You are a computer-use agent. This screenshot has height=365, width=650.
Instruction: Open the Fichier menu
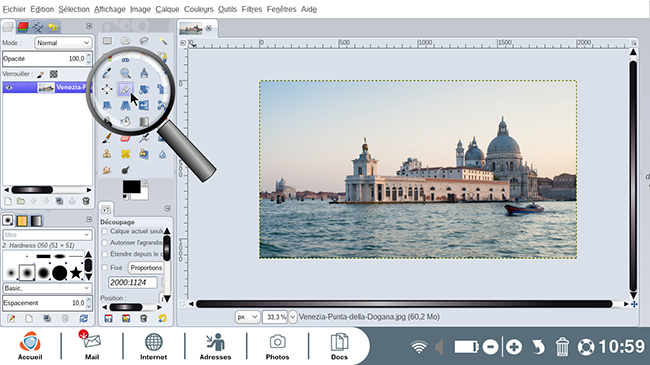(14, 9)
